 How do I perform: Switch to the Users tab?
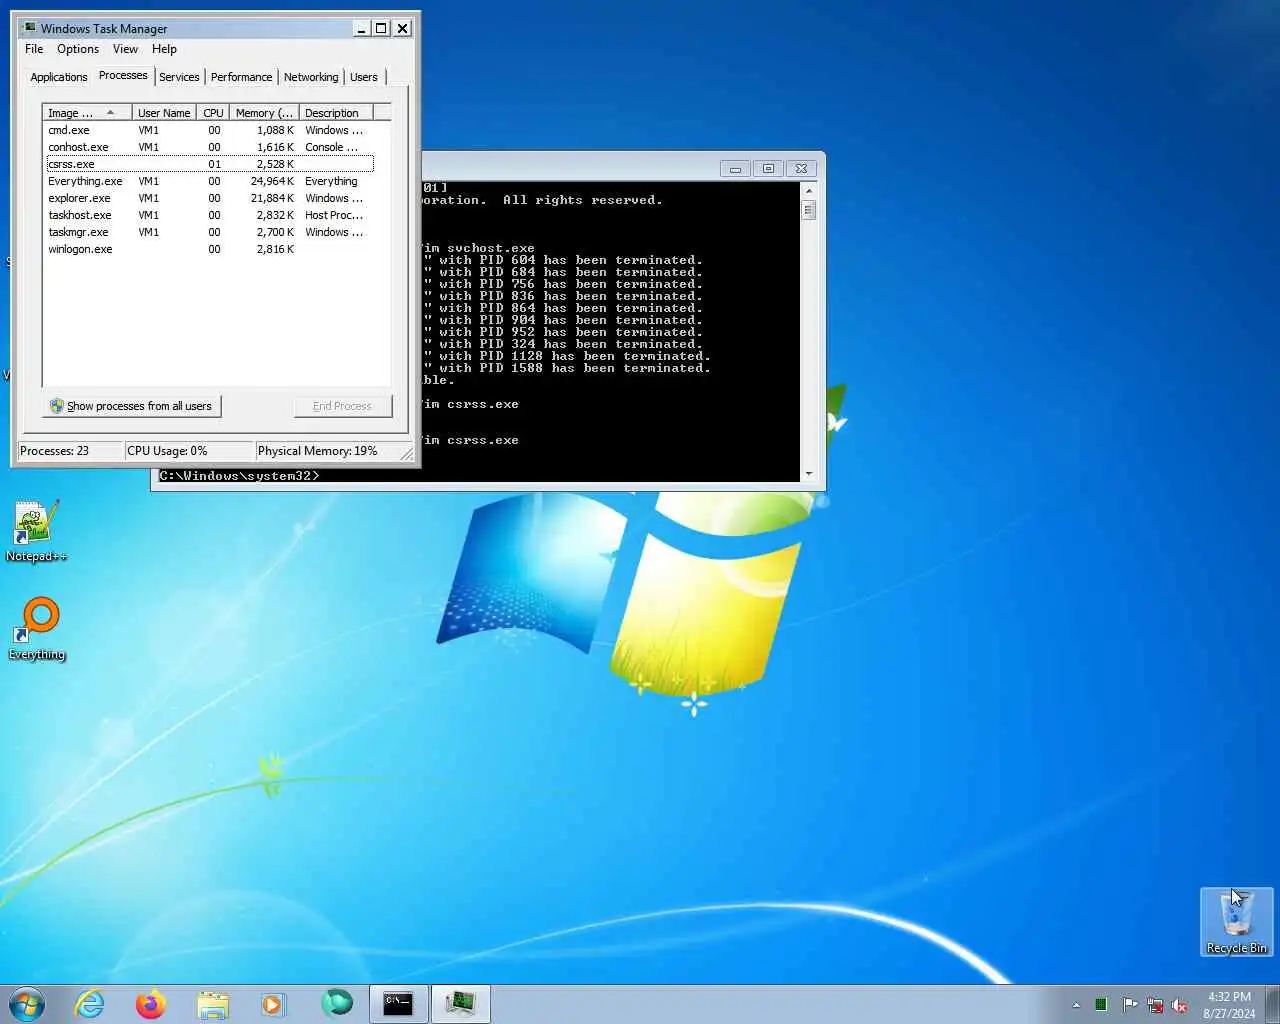point(364,77)
